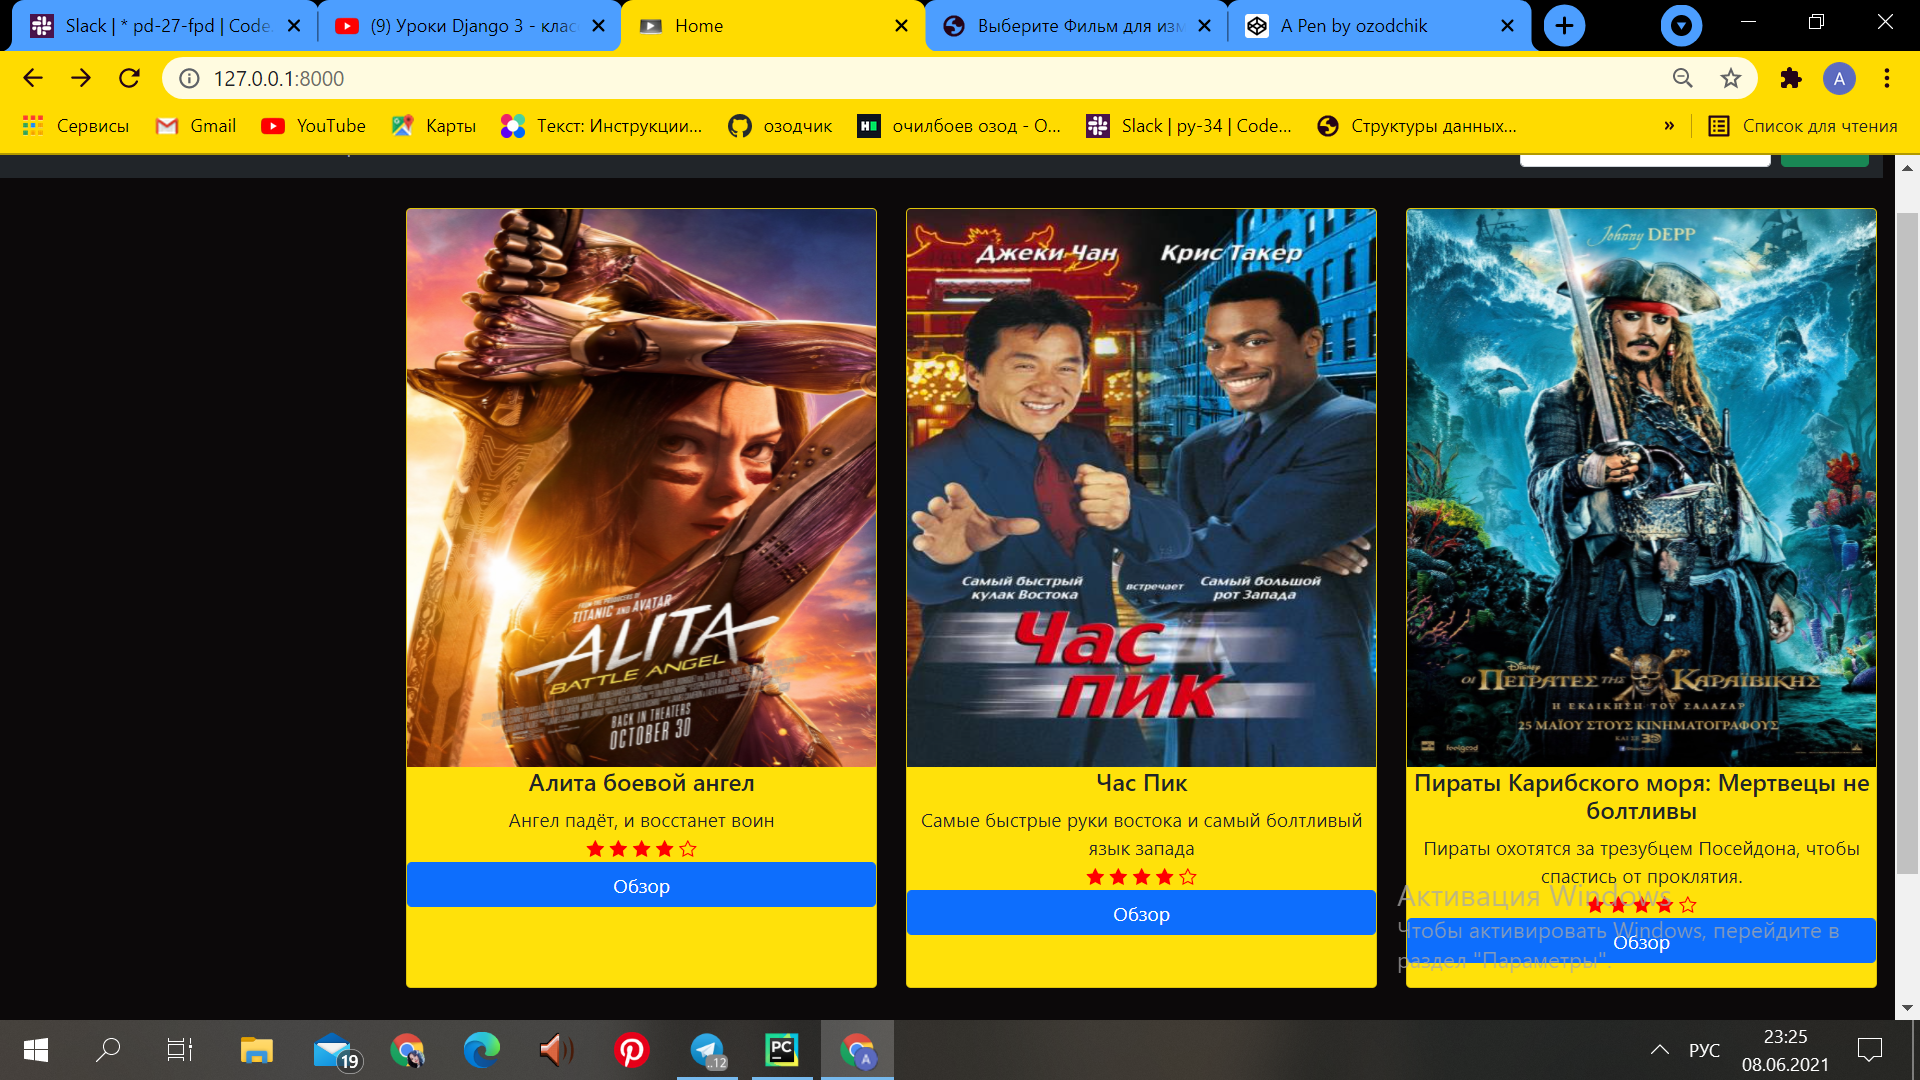View site information icon in address bar
This screenshot has height=1080, width=1920.
[189, 78]
